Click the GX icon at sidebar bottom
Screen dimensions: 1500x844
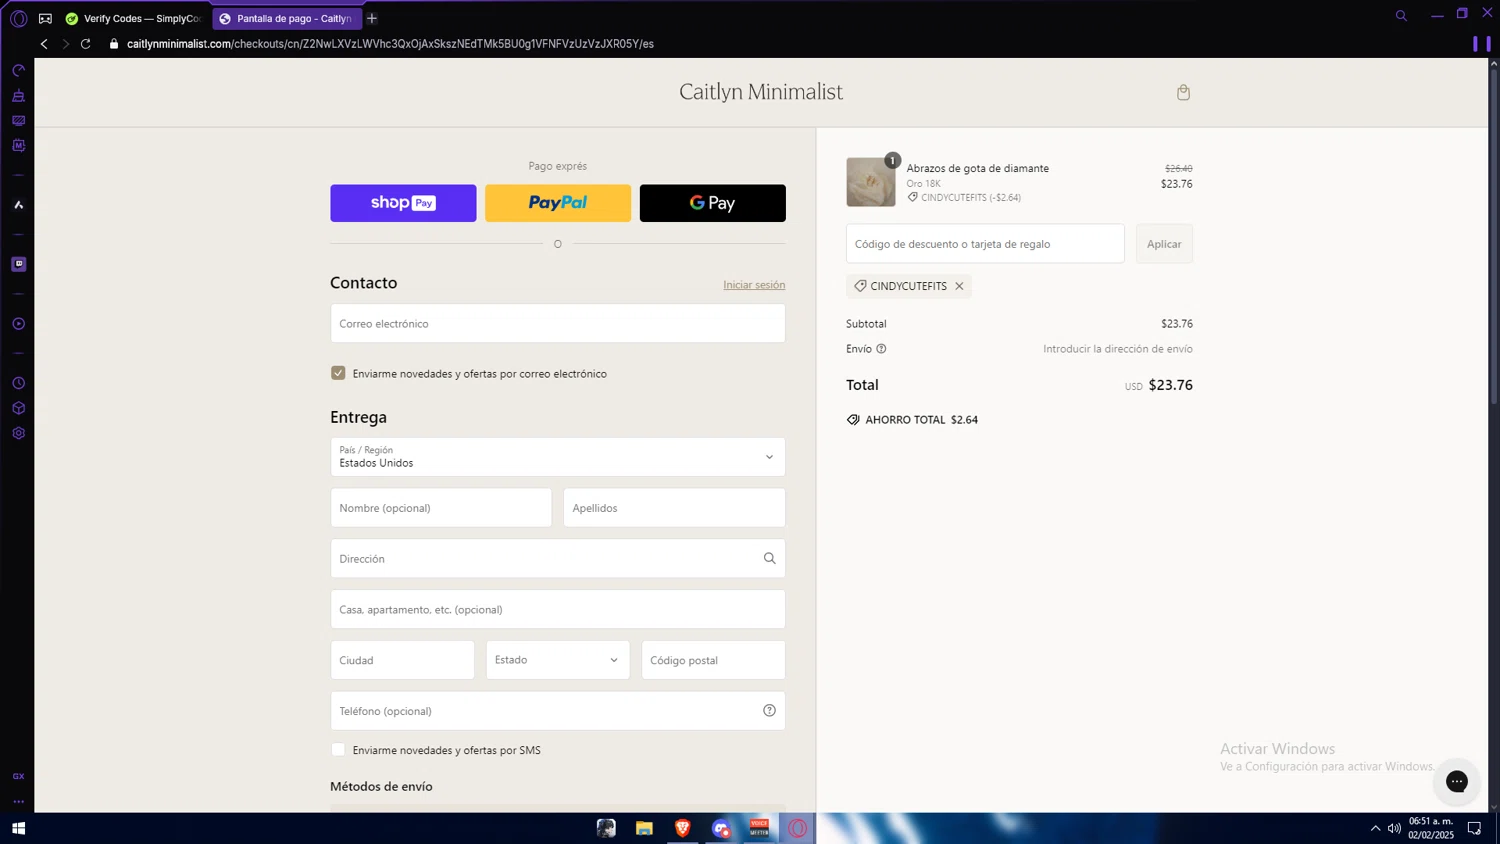point(18,776)
